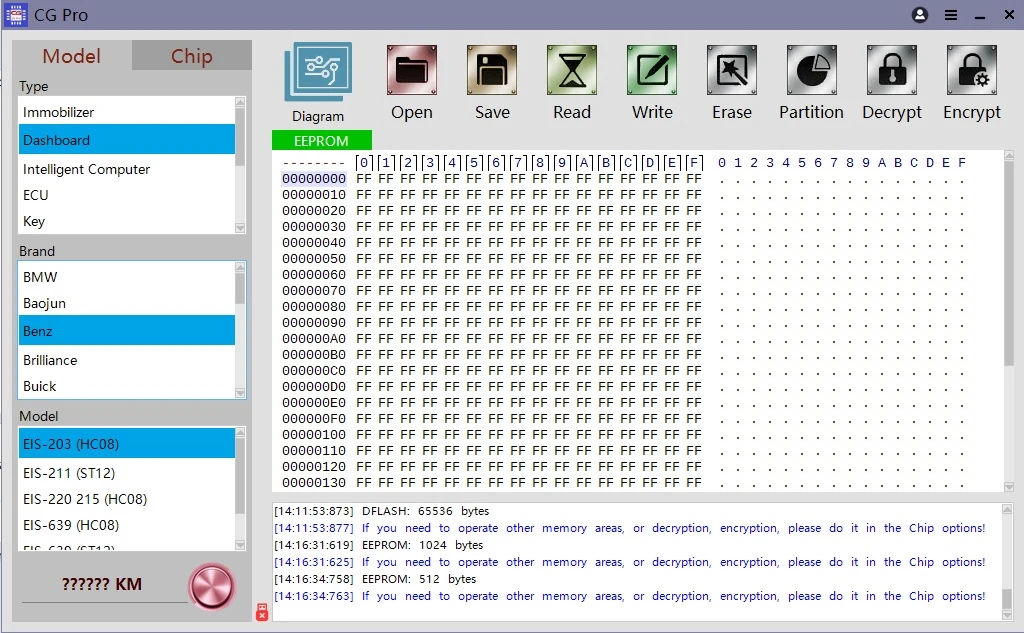This screenshot has width=1024, height=633.
Task: Click the log panel scroll-up arrow
Action: [x=1008, y=509]
